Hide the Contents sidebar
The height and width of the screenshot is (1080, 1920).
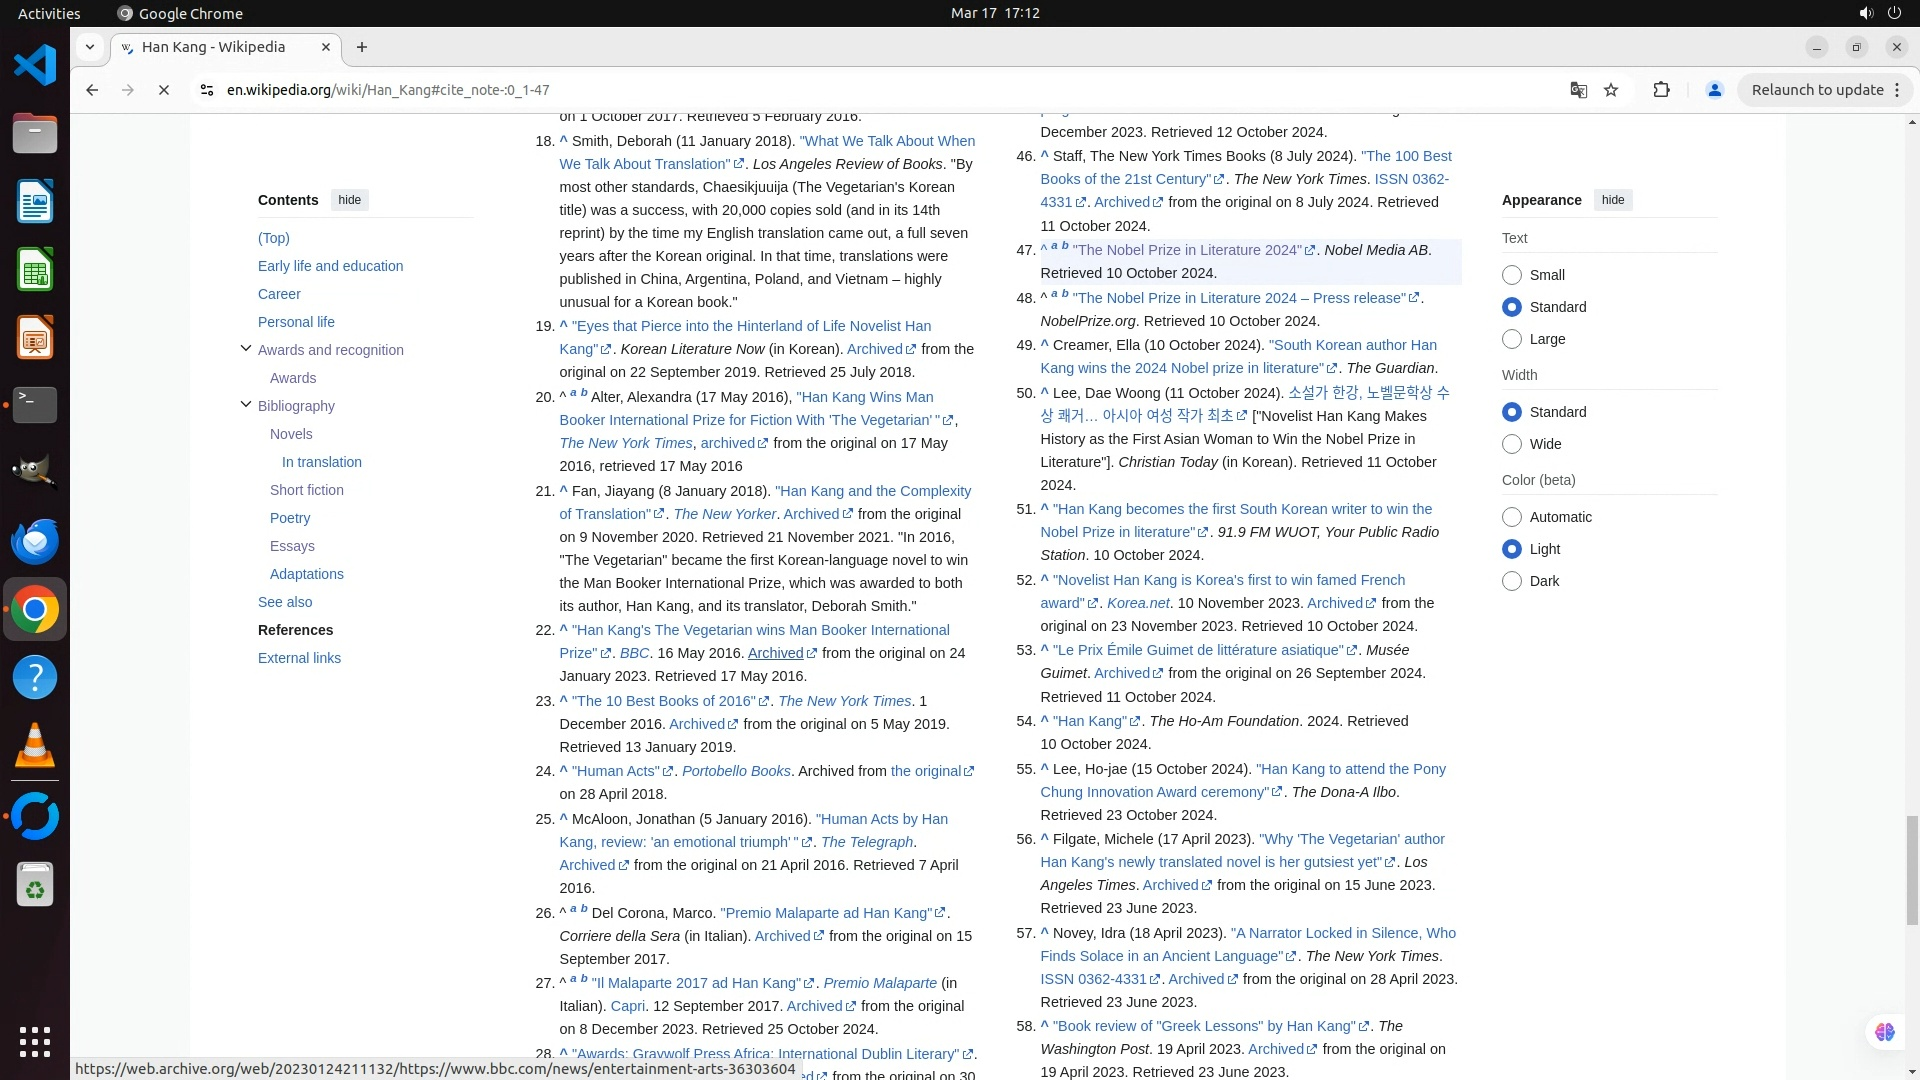tap(349, 200)
